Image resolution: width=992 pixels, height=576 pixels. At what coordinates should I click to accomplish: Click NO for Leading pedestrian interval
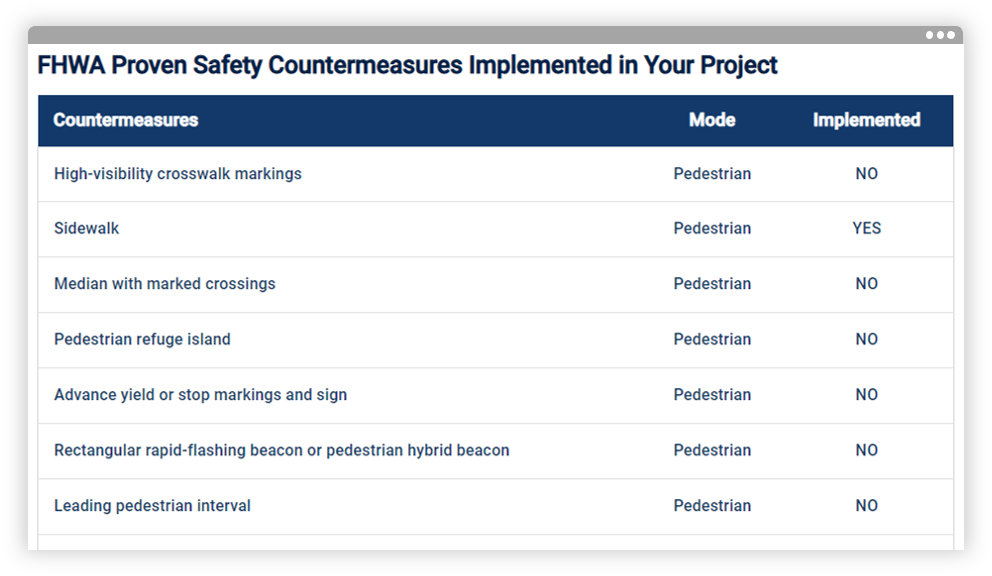(x=867, y=506)
